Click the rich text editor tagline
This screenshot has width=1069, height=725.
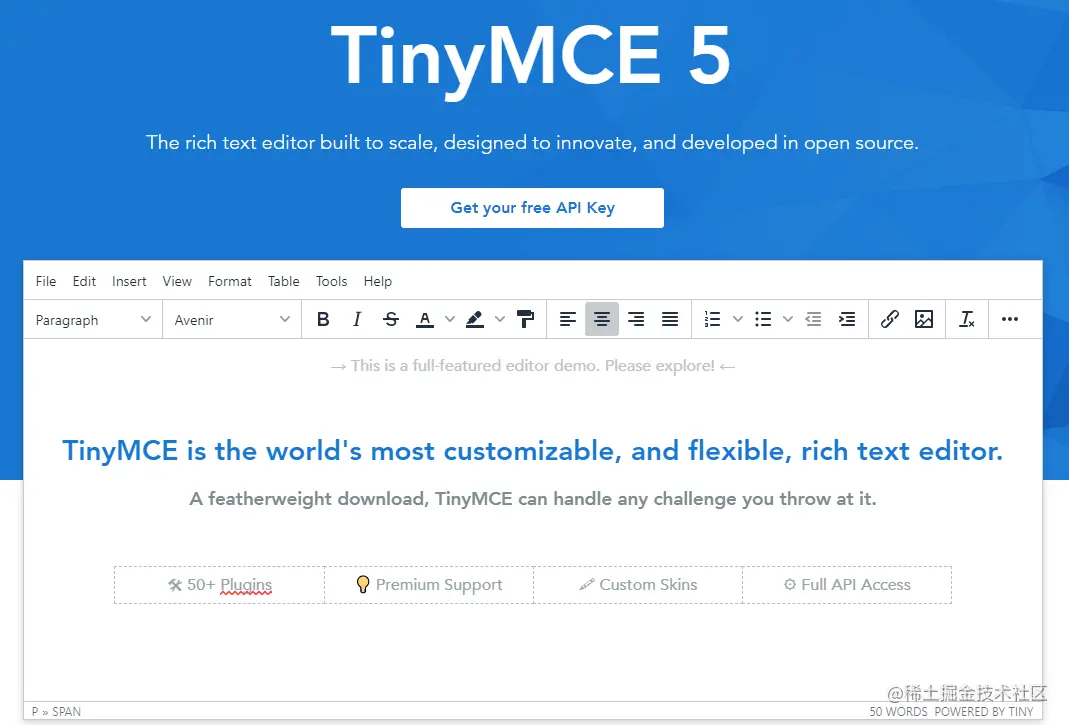pyautogui.click(x=532, y=143)
